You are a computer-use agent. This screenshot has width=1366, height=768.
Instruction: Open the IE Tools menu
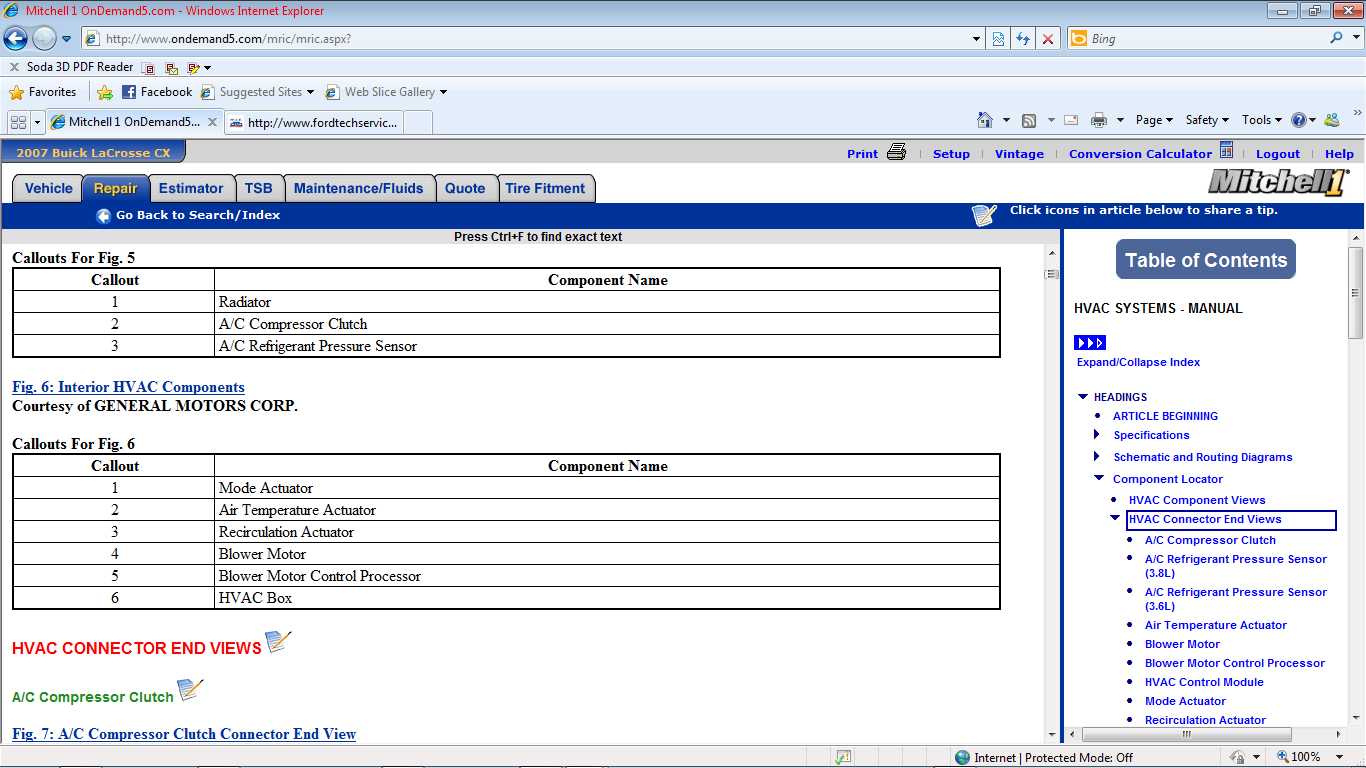click(x=1262, y=120)
